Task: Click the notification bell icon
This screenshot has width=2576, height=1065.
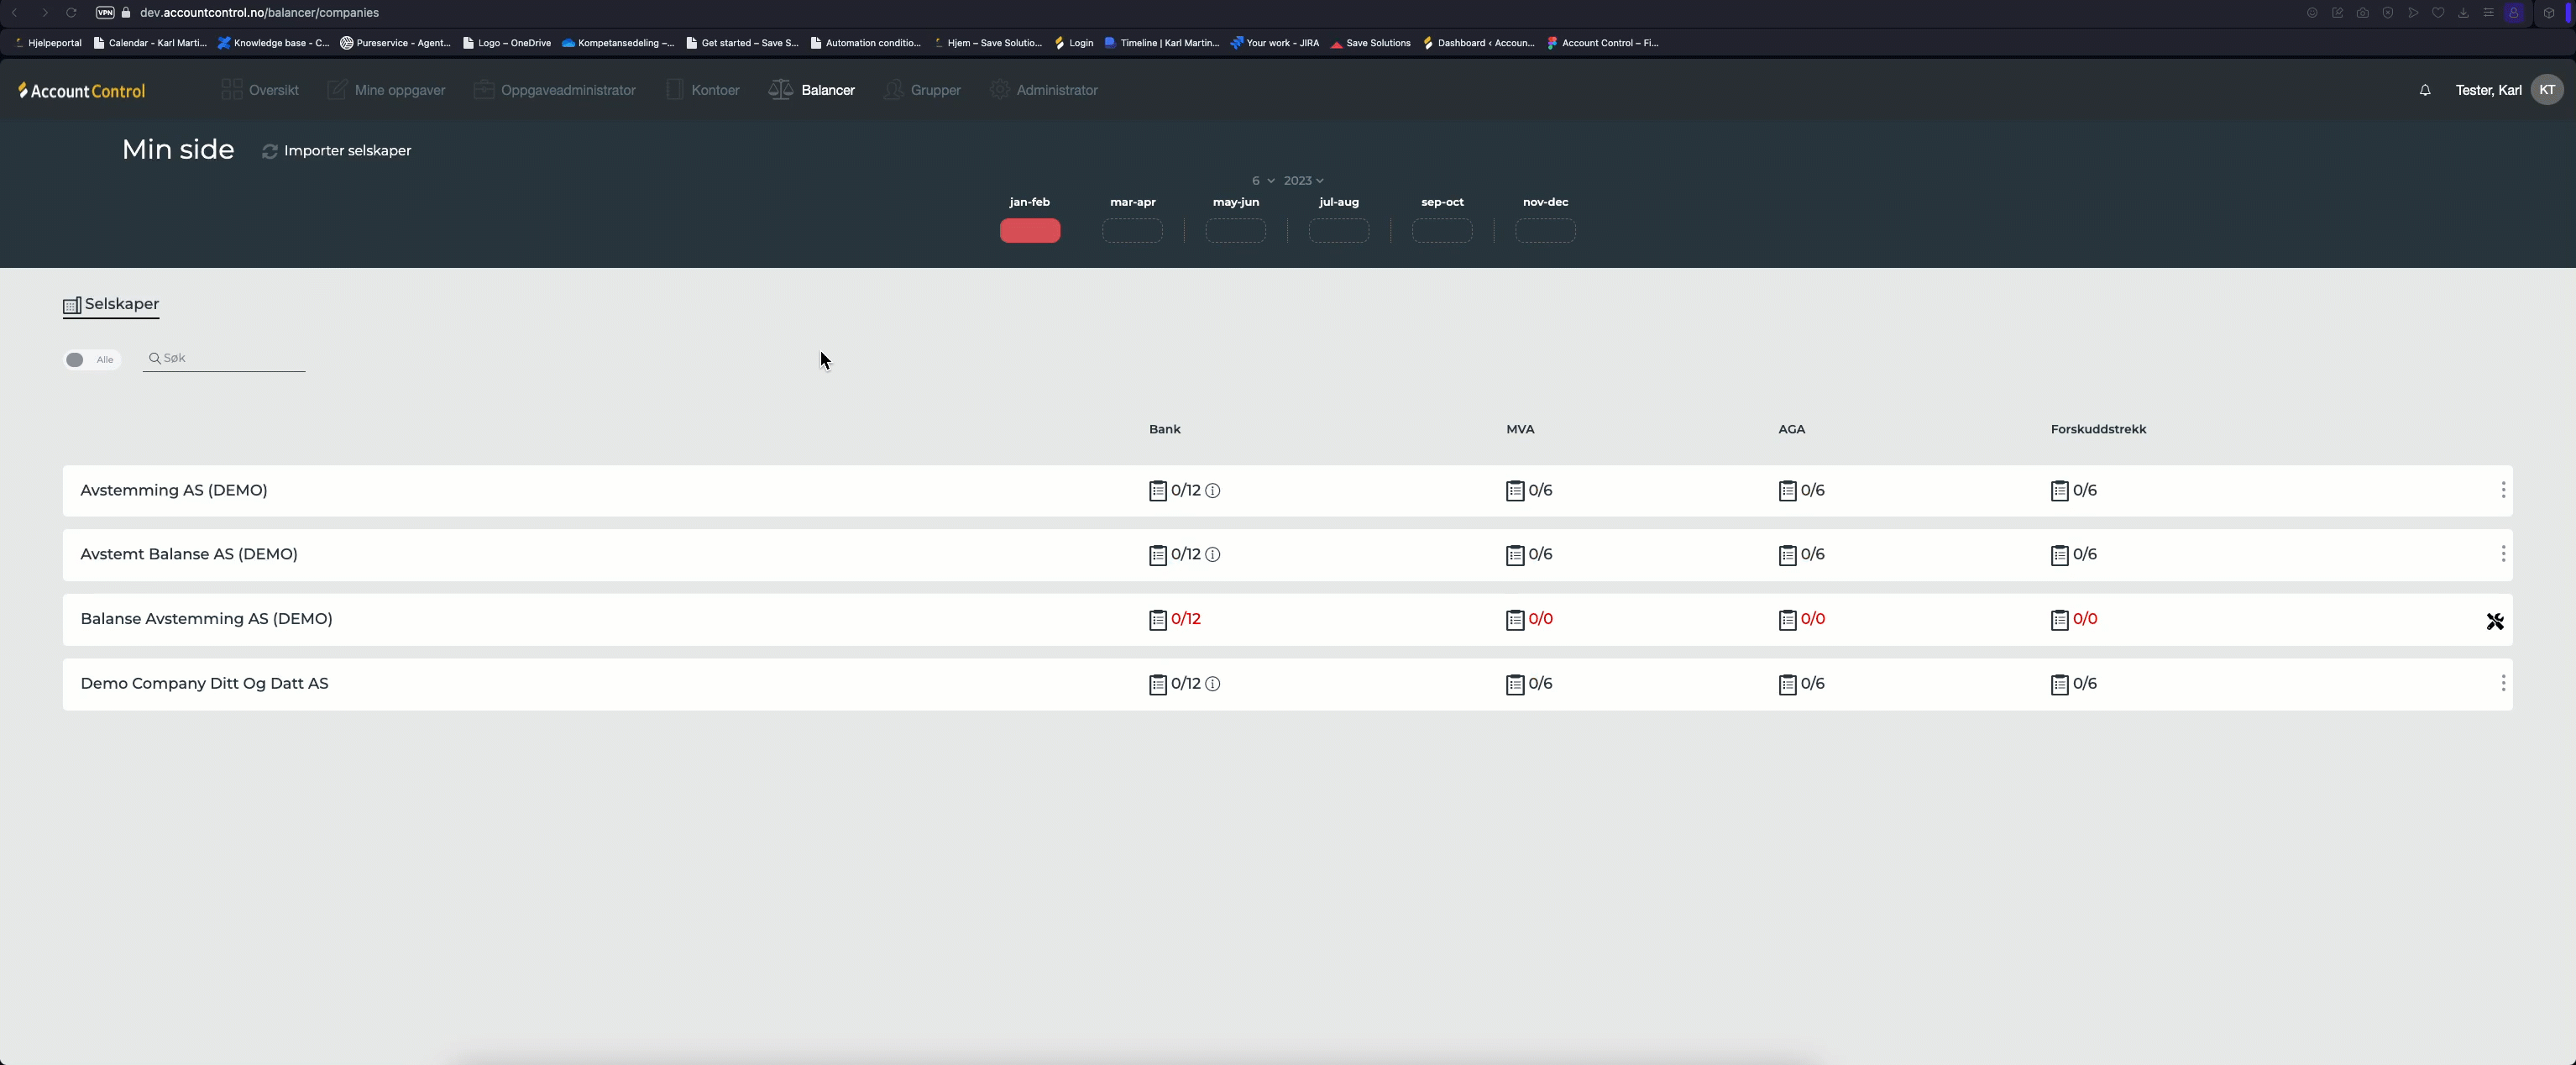Action: (2424, 90)
